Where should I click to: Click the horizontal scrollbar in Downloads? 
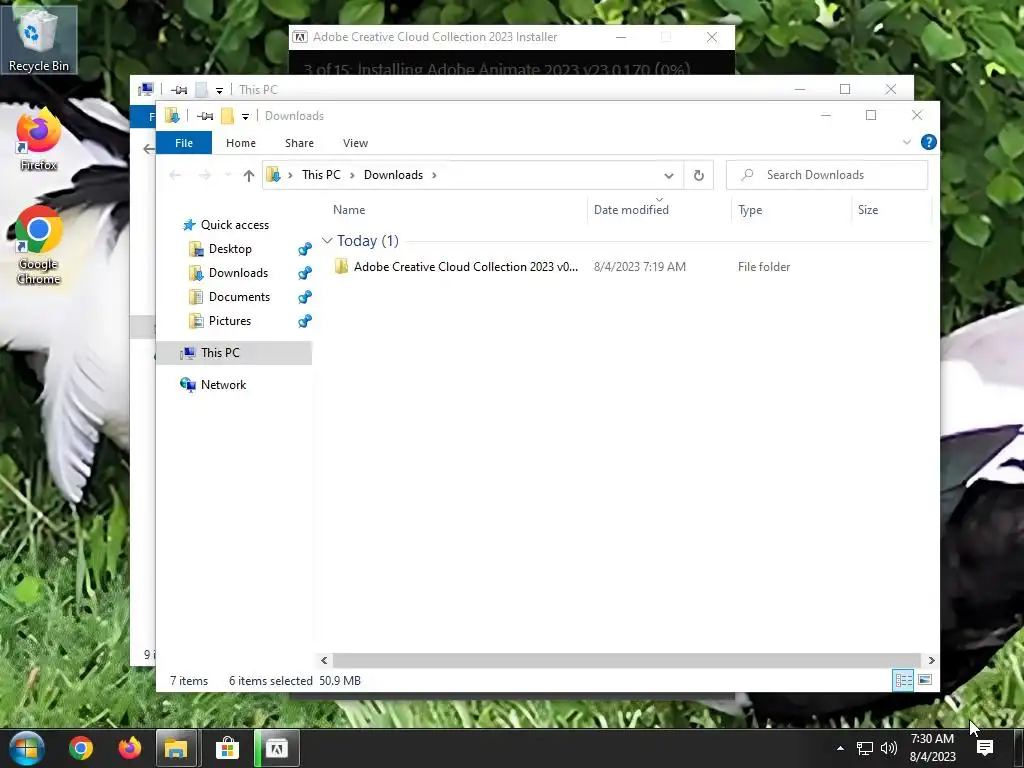[626, 660]
